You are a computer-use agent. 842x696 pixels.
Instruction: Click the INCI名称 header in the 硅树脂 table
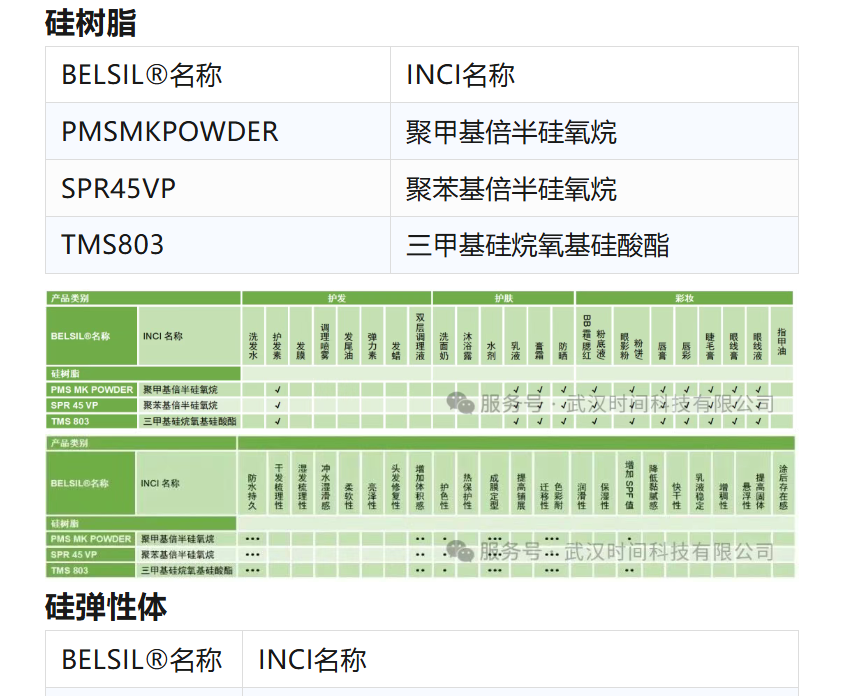460,75
